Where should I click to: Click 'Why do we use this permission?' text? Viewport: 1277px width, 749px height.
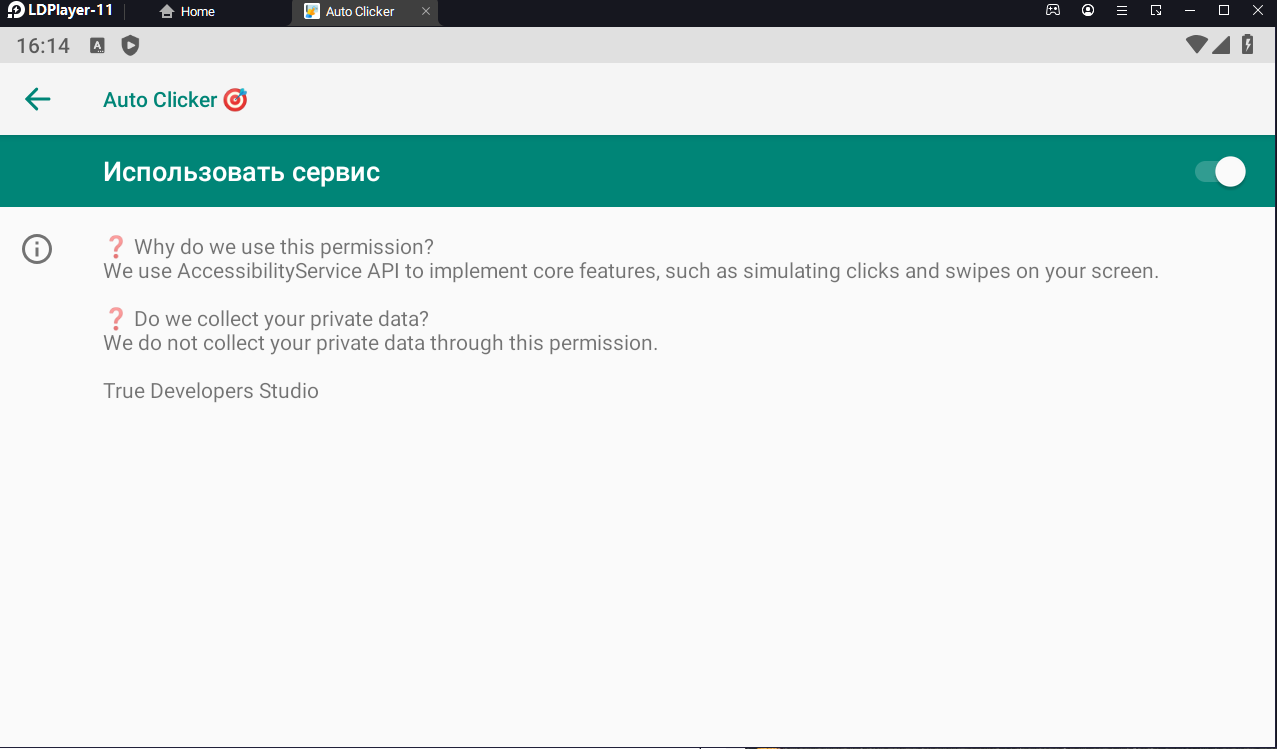[284, 247]
